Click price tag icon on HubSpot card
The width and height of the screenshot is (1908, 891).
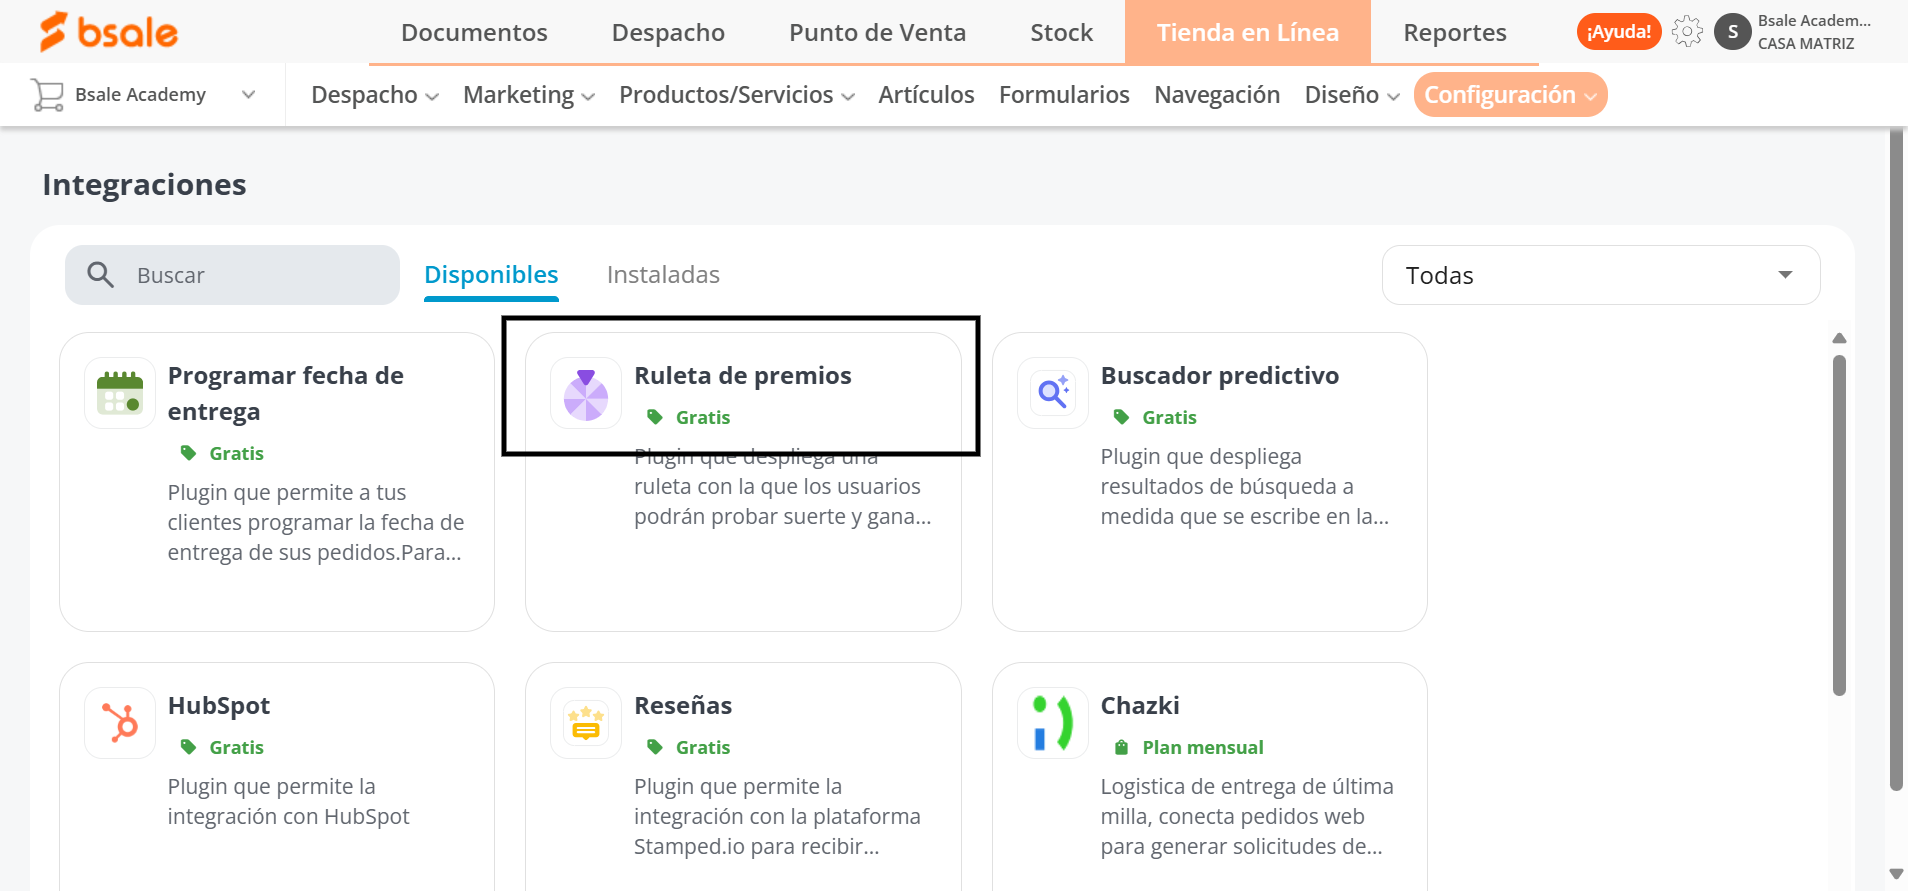click(x=188, y=747)
